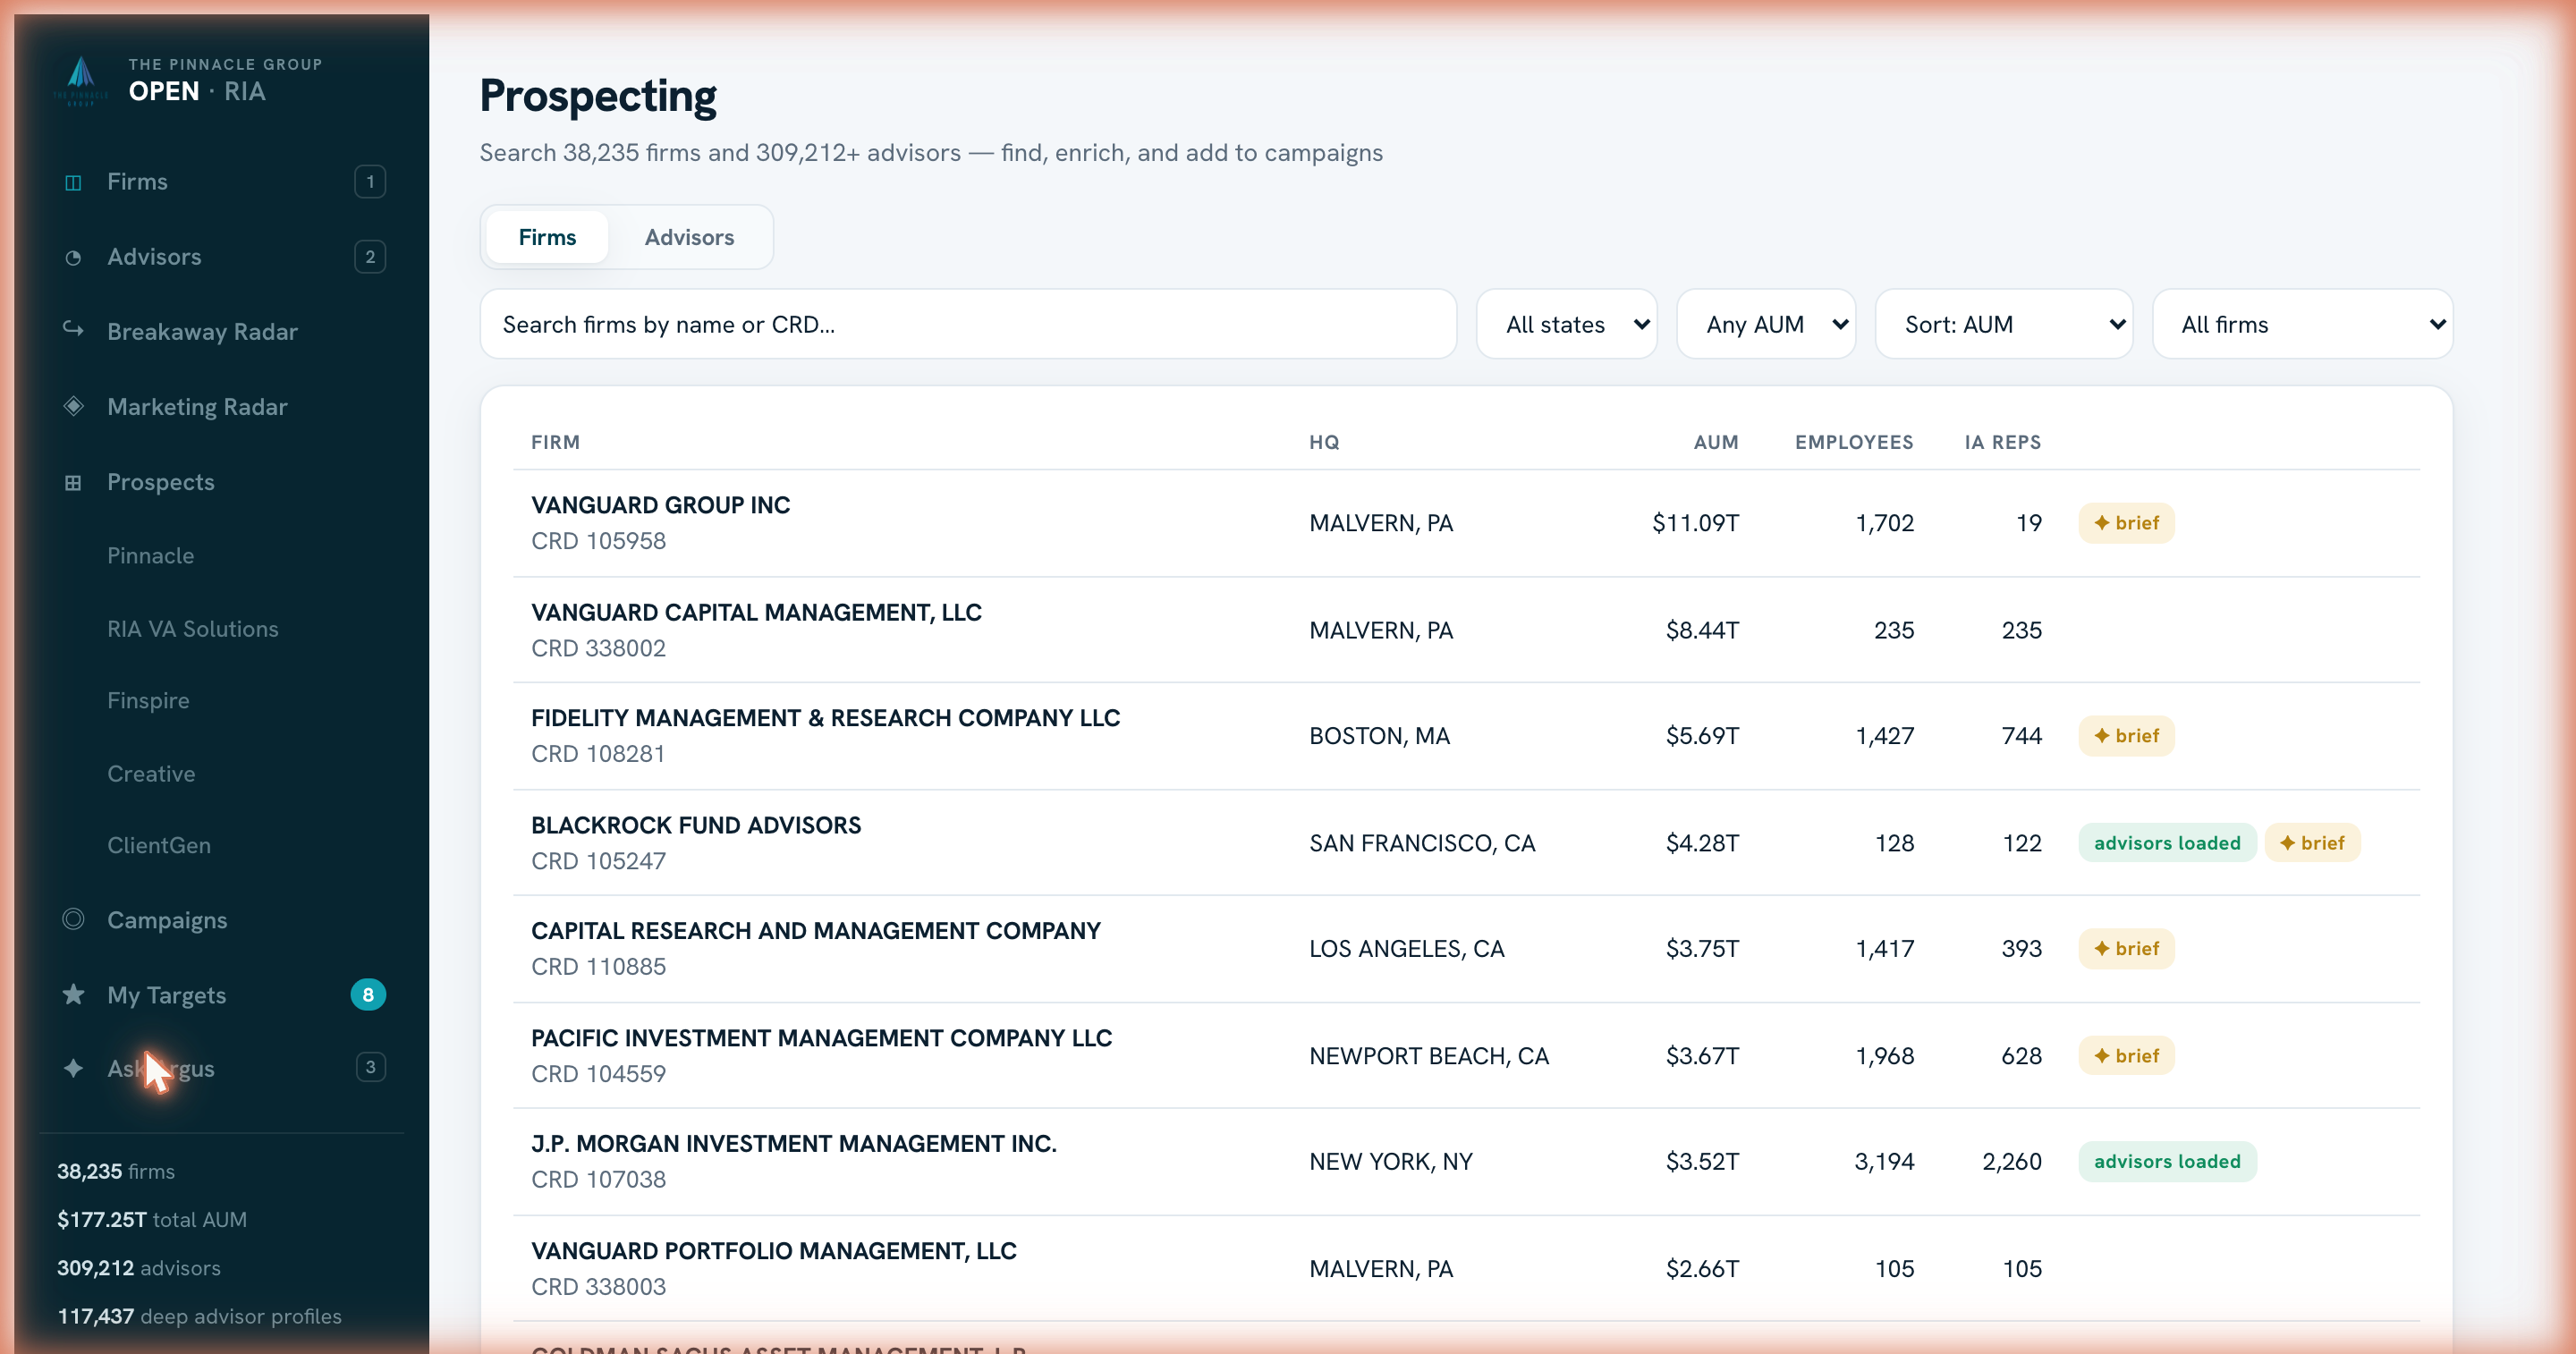Click the Ask Argus sparkle icon
Image resolution: width=2576 pixels, height=1354 pixels.
point(73,1068)
